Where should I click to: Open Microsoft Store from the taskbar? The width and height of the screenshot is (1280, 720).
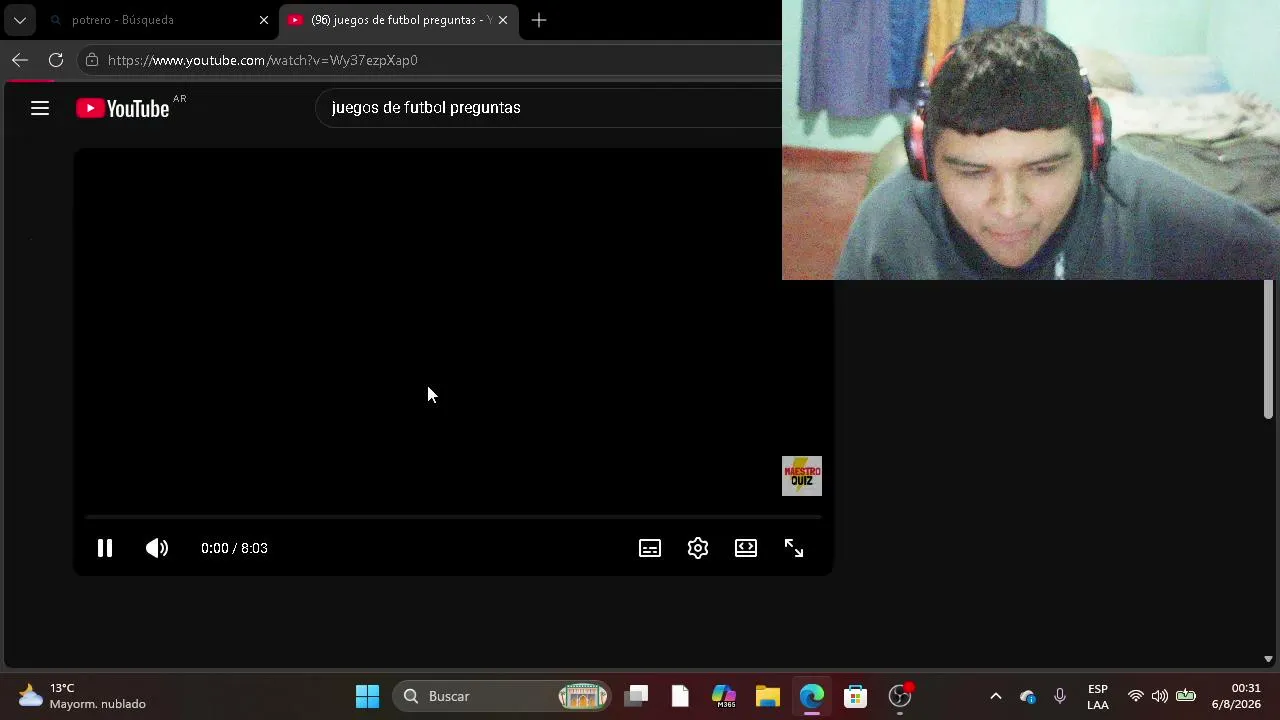click(855, 696)
